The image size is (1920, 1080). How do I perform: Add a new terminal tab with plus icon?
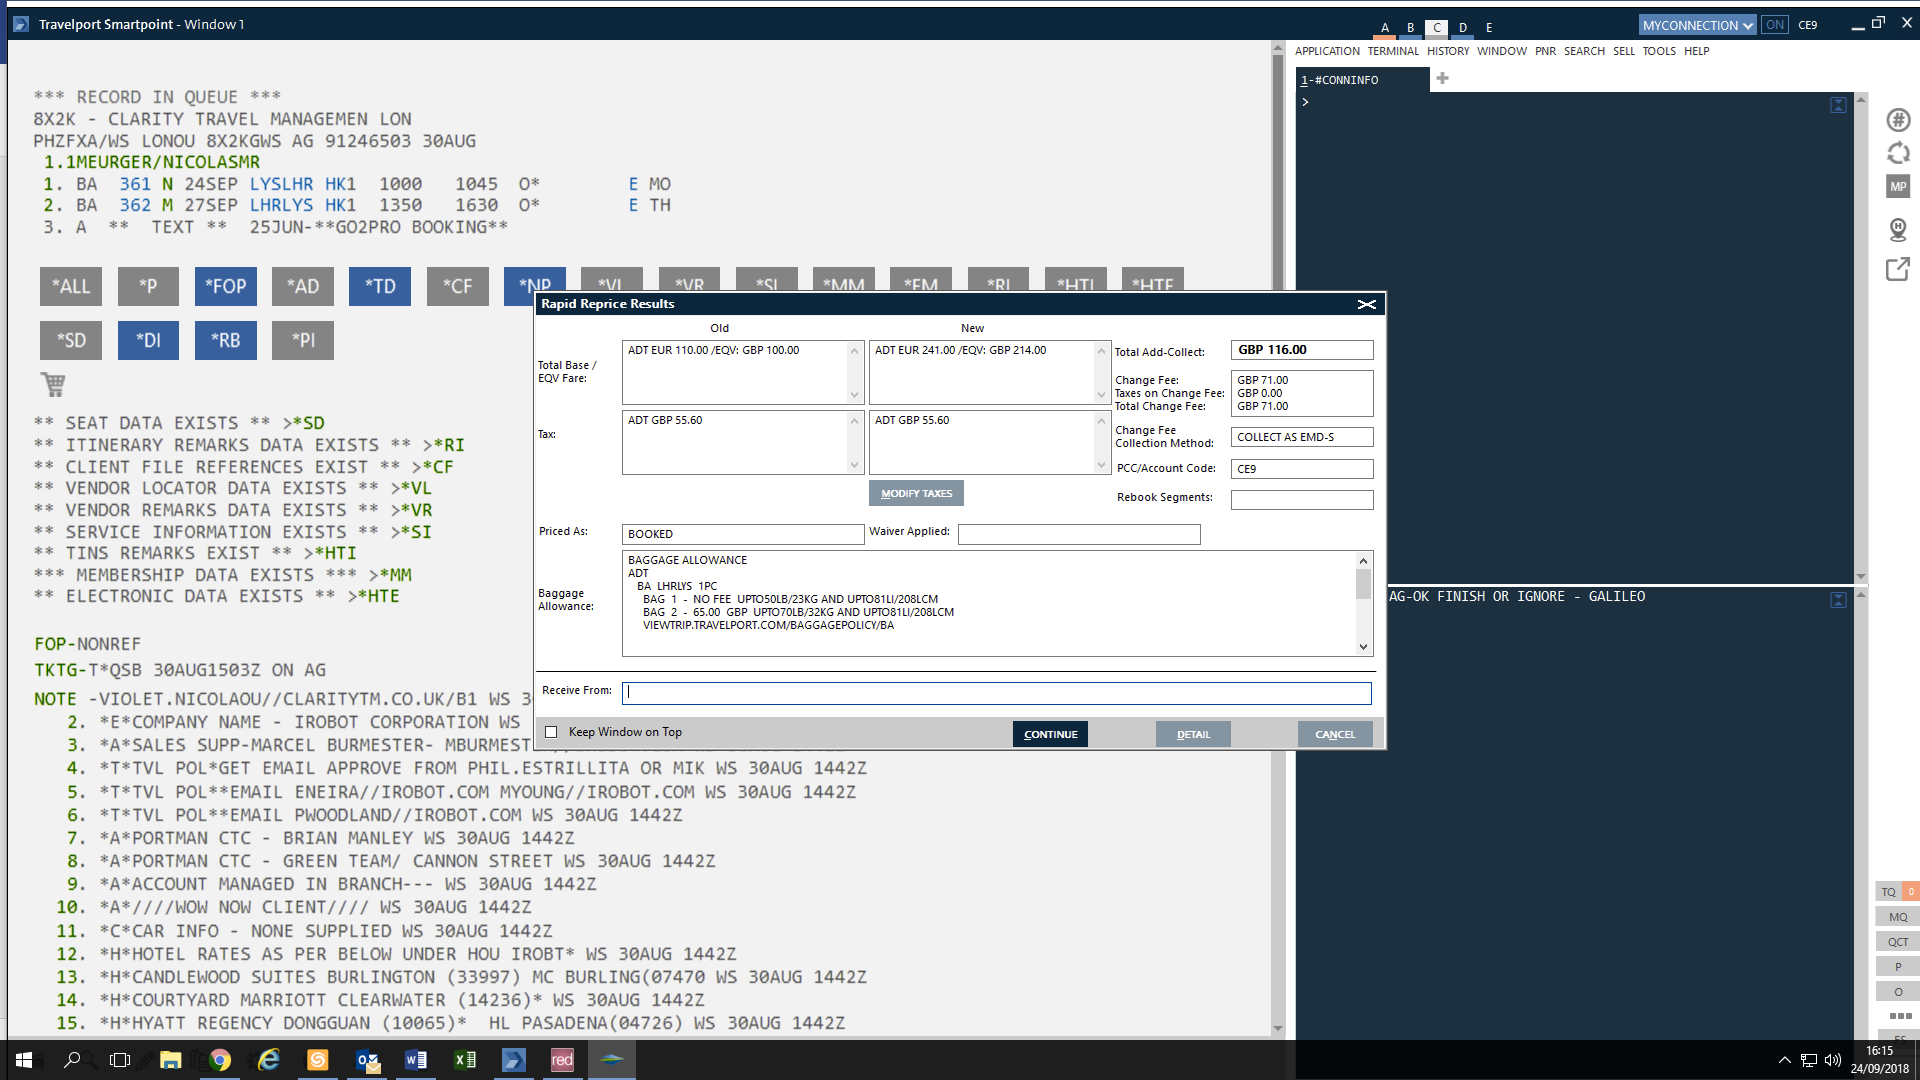pos(1442,79)
